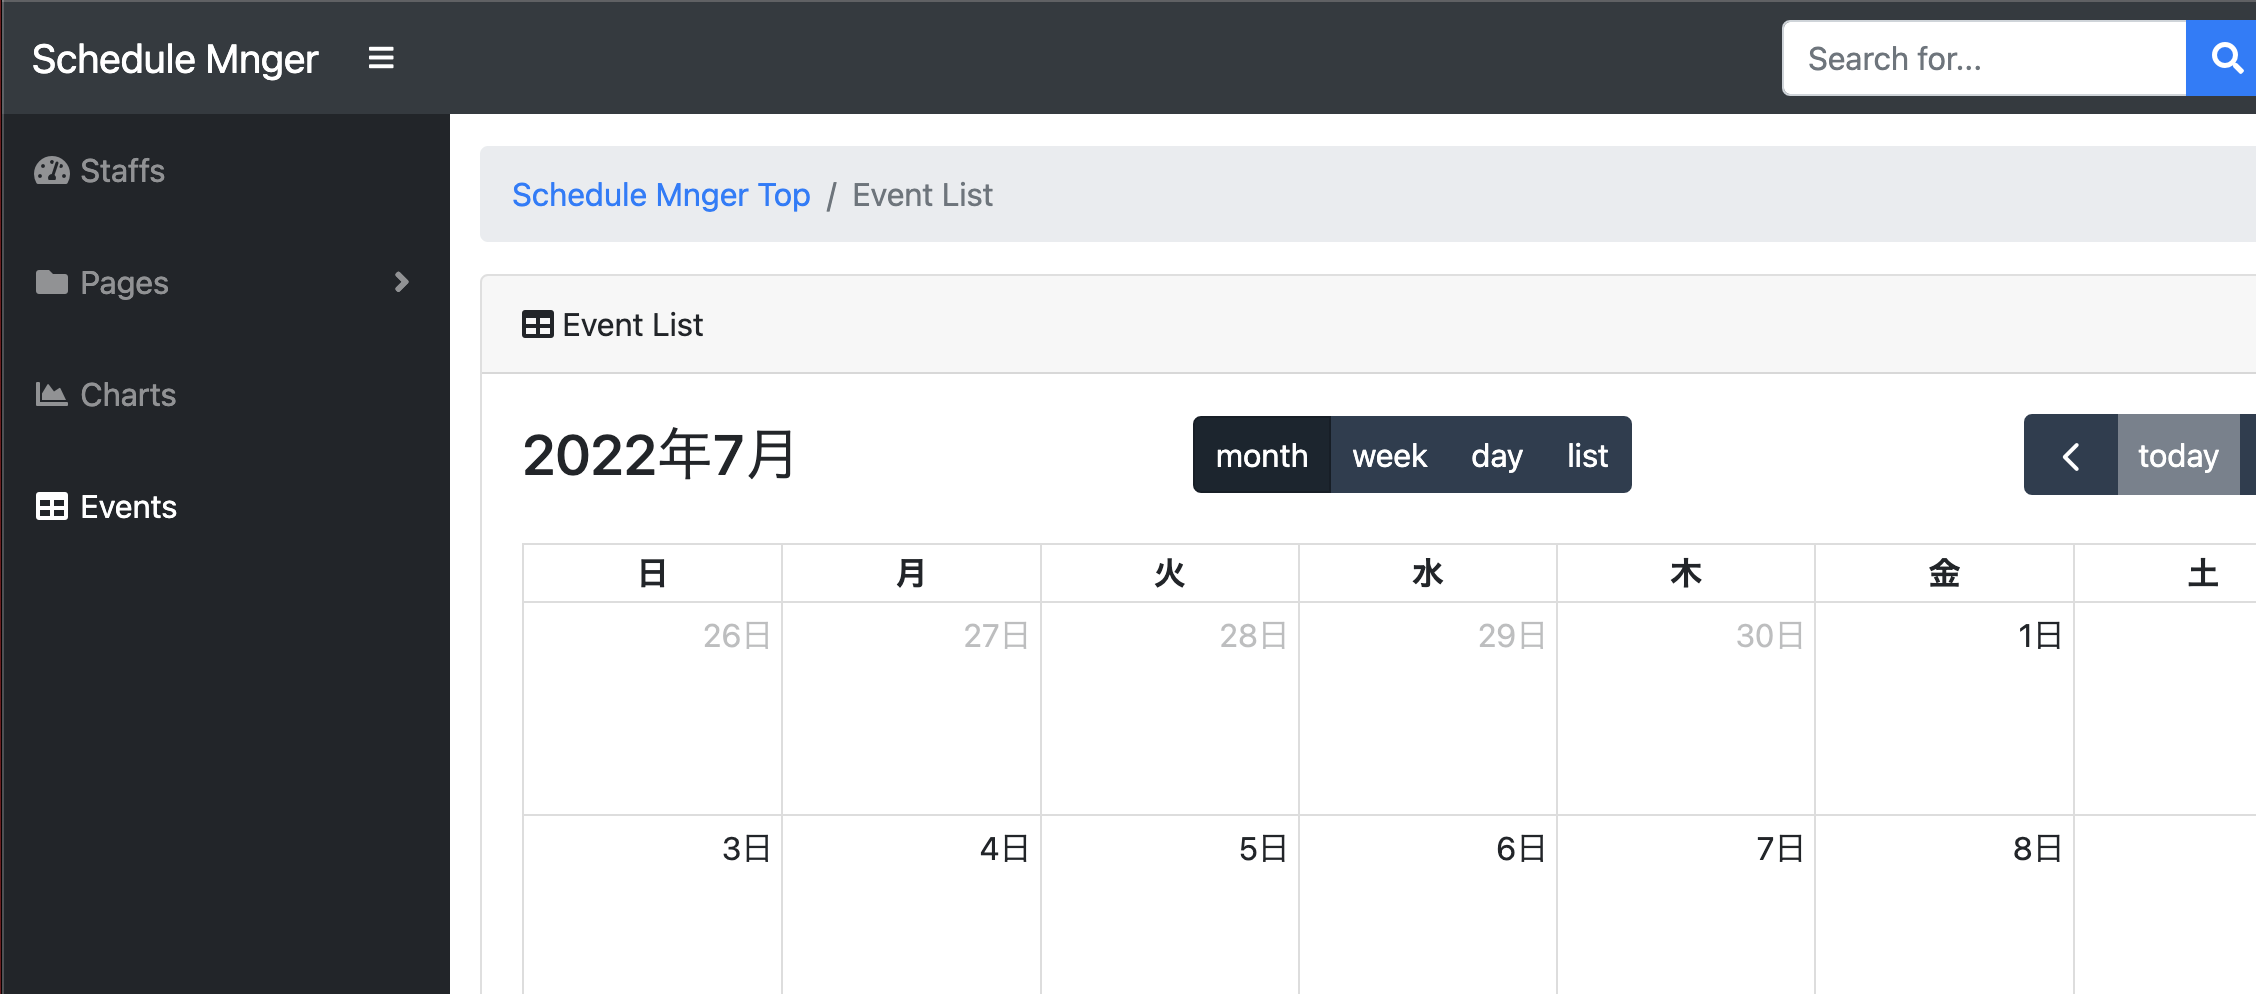
Task: Switch calendar to month view
Action: click(x=1261, y=456)
